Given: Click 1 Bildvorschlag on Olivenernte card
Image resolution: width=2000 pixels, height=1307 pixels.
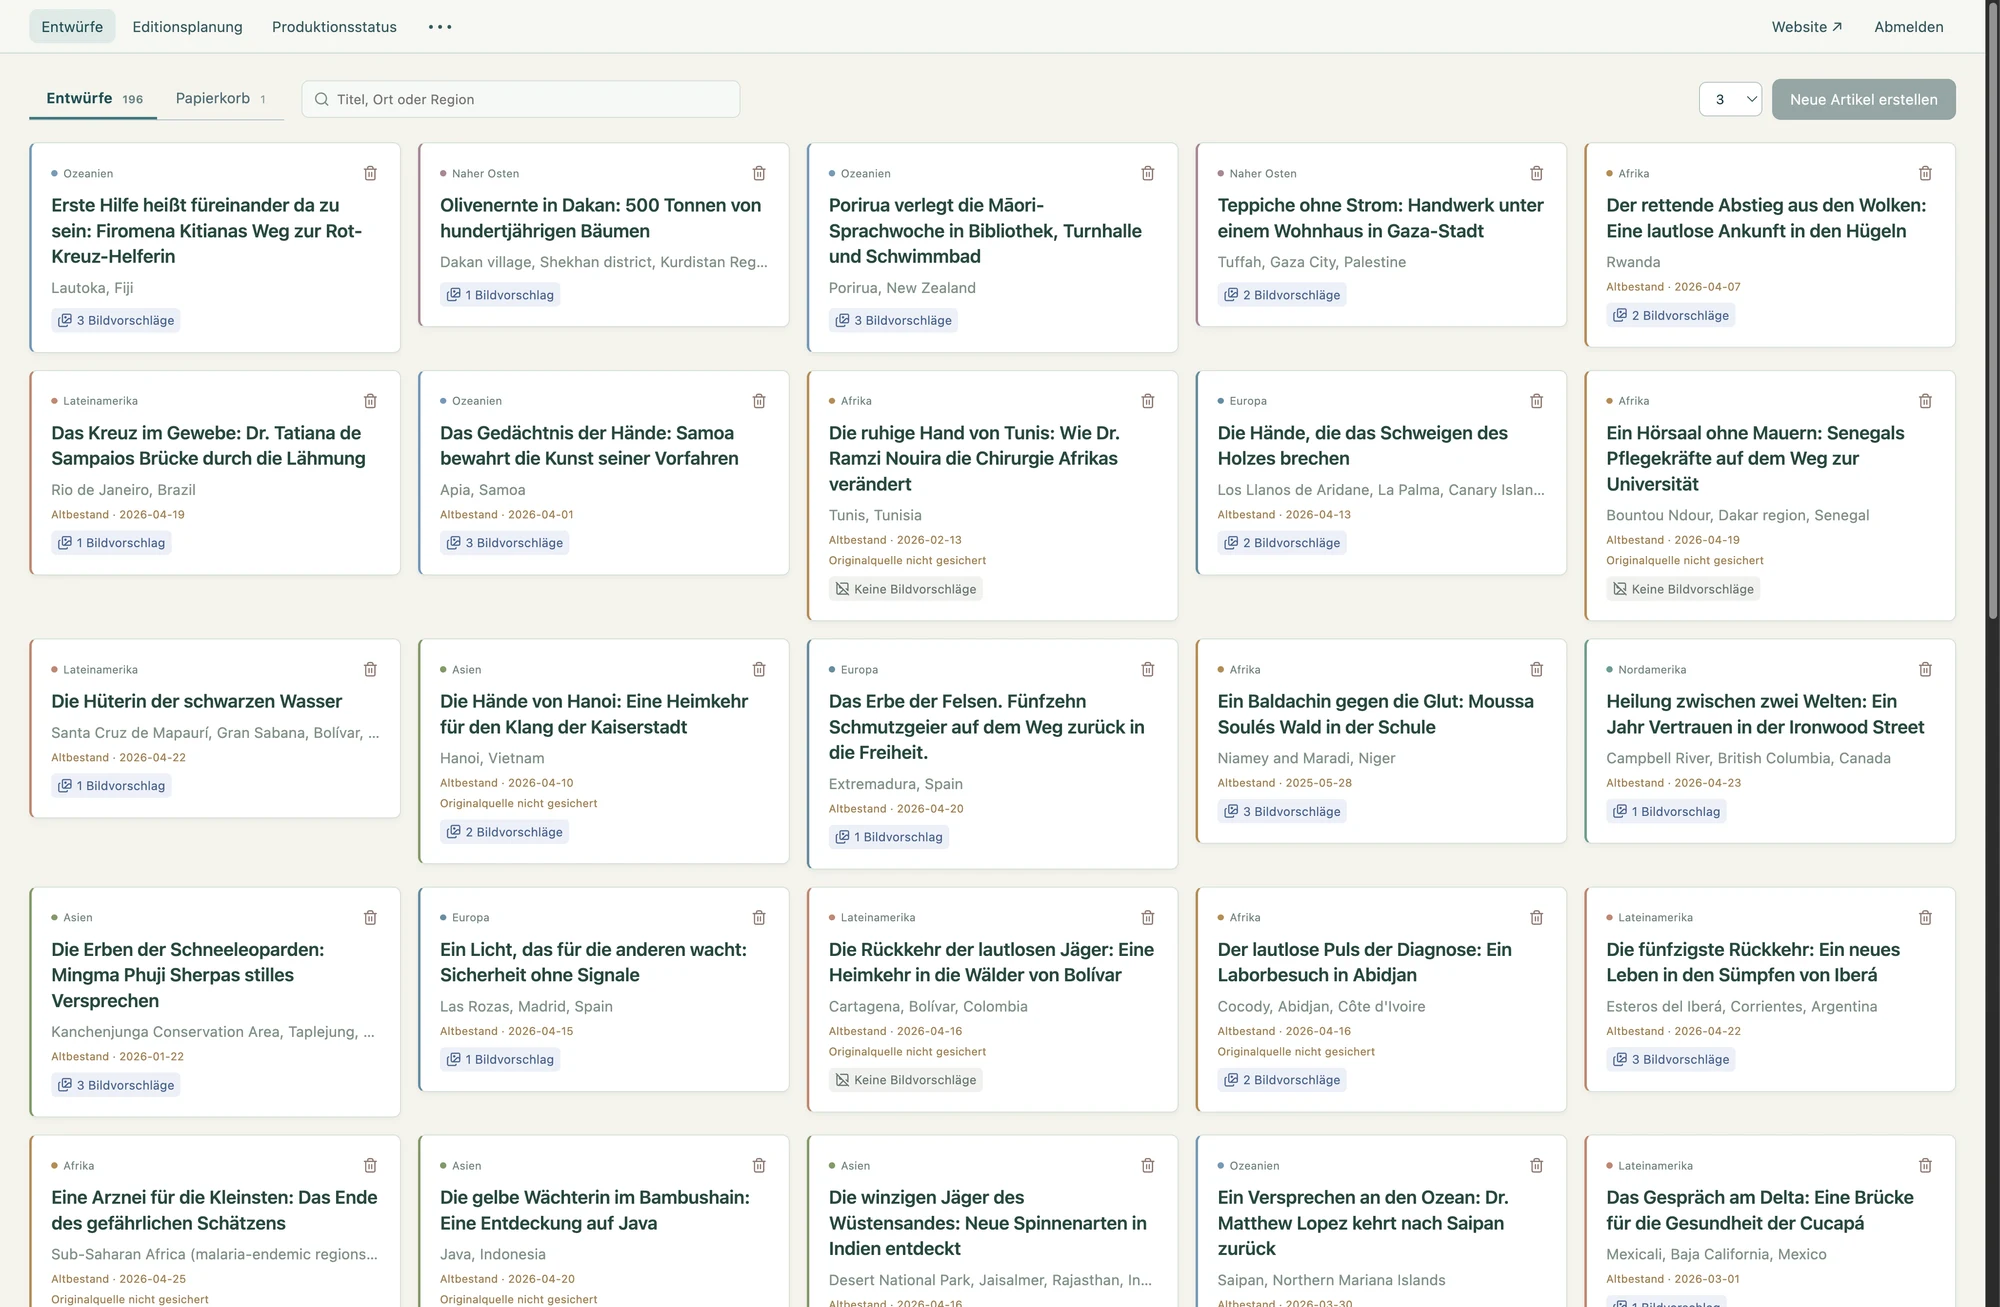Looking at the screenshot, I should (500, 295).
